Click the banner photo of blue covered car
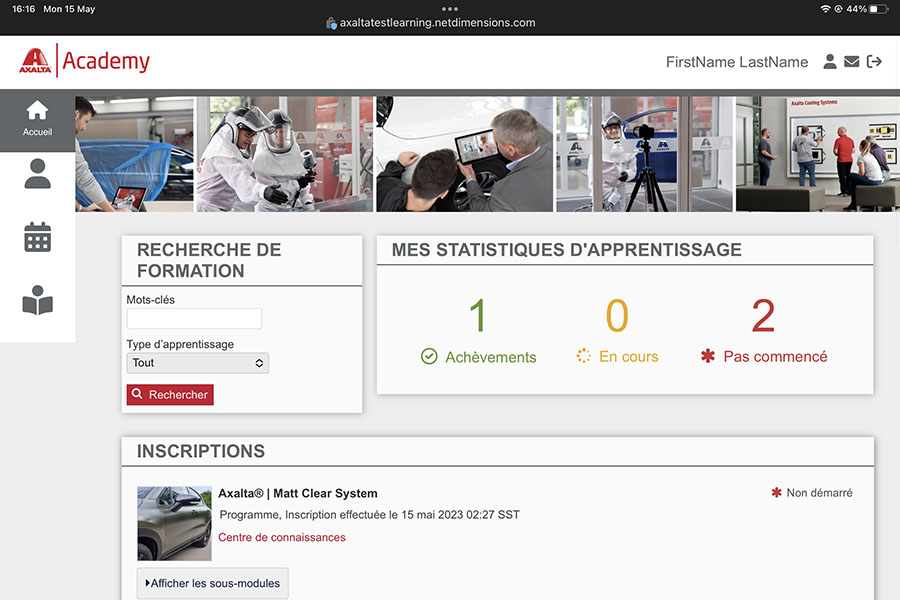 (134, 154)
